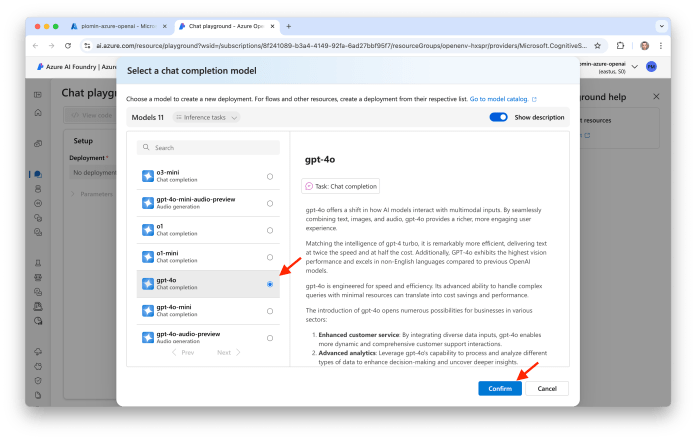Click the search magnifier icon
Image resolution: width=696 pixels, height=440 pixels.
pos(146,147)
